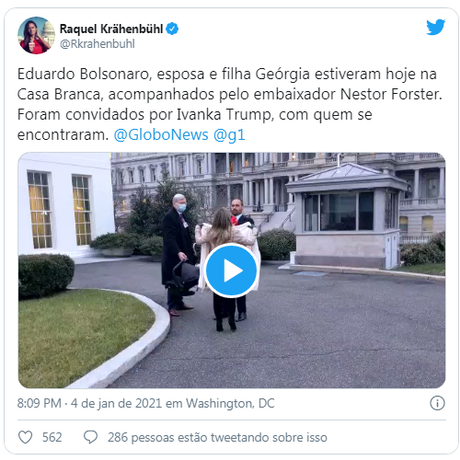Click the 4 de jan de 2021 date
The height and width of the screenshot is (460, 460).
[x=116, y=403]
